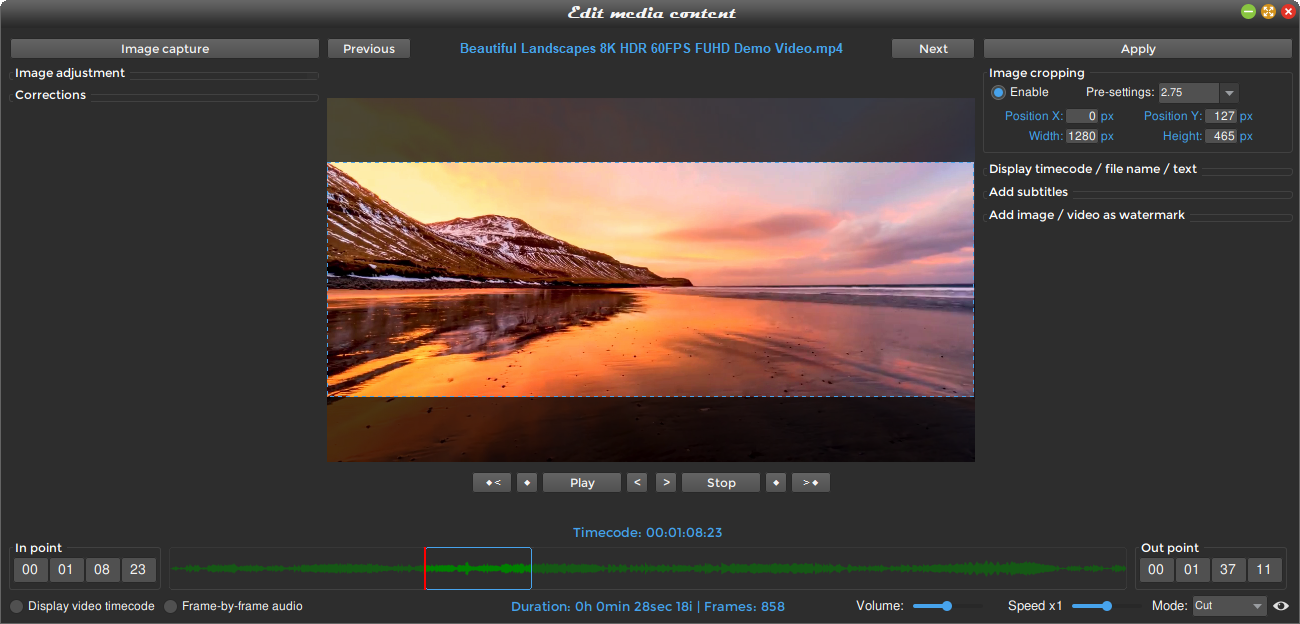This screenshot has width=1300, height=624.
Task: Open the Image capture panel
Action: tap(164, 48)
